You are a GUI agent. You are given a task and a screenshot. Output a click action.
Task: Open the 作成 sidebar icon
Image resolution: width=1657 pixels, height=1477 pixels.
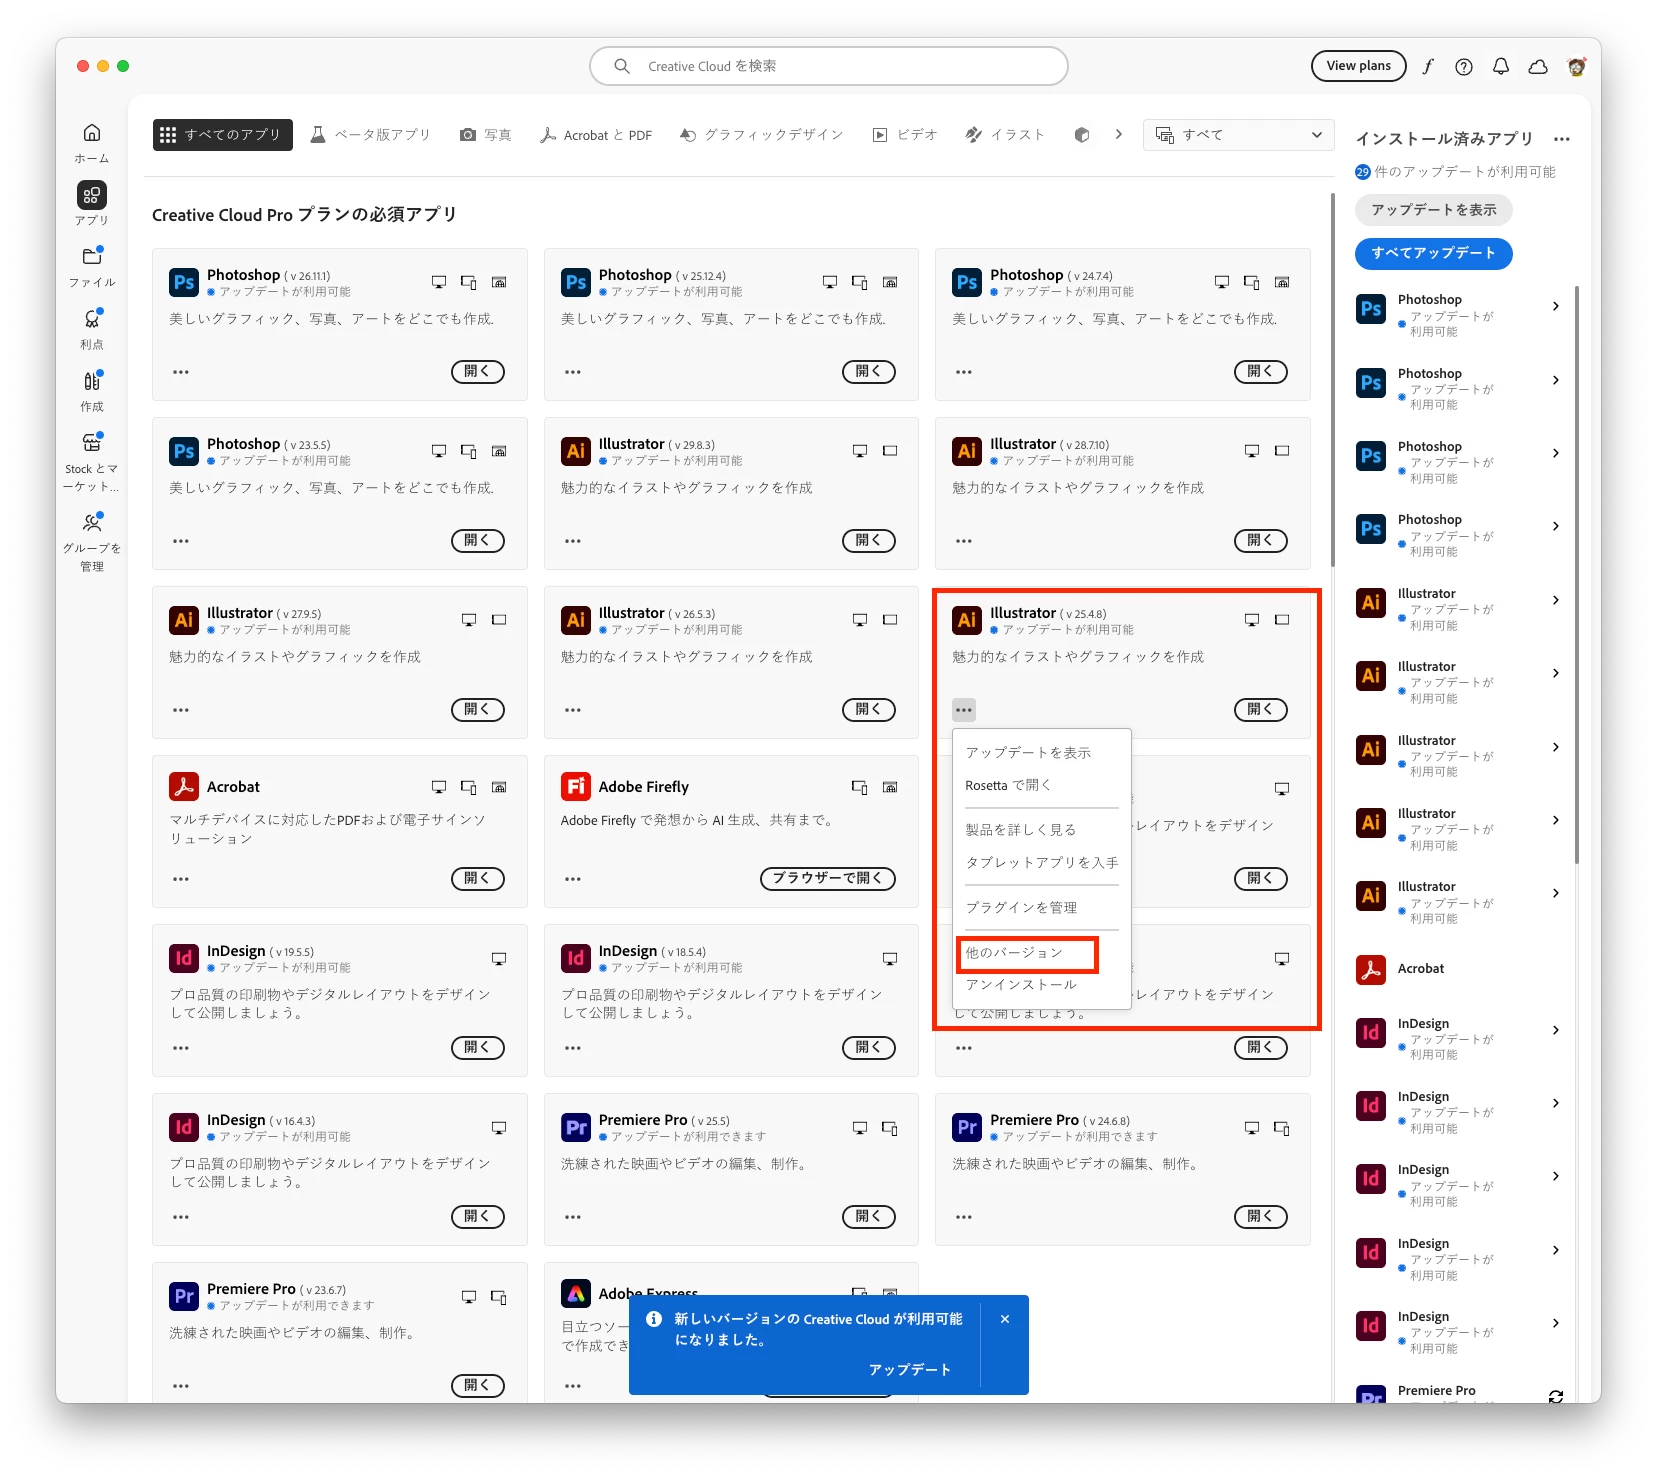point(92,381)
